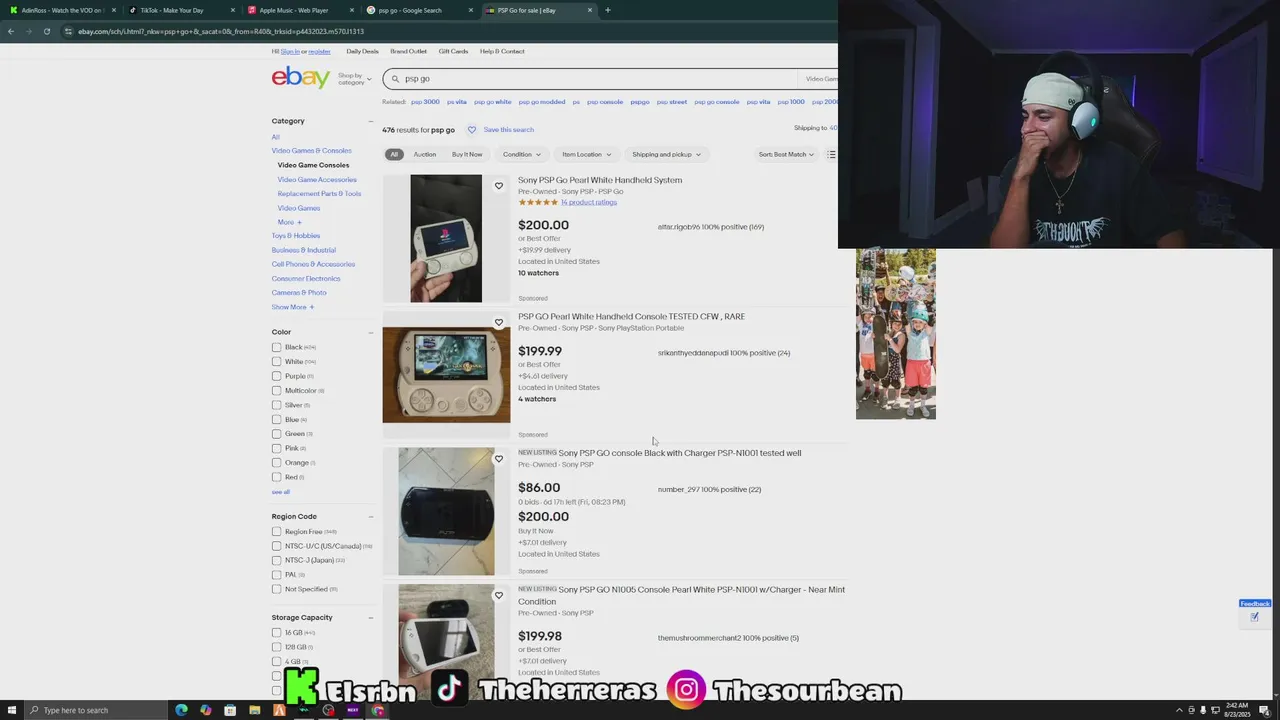The image size is (1280, 720).
Task: Open Microsoft Store from the taskbar
Action: pyautogui.click(x=230, y=710)
